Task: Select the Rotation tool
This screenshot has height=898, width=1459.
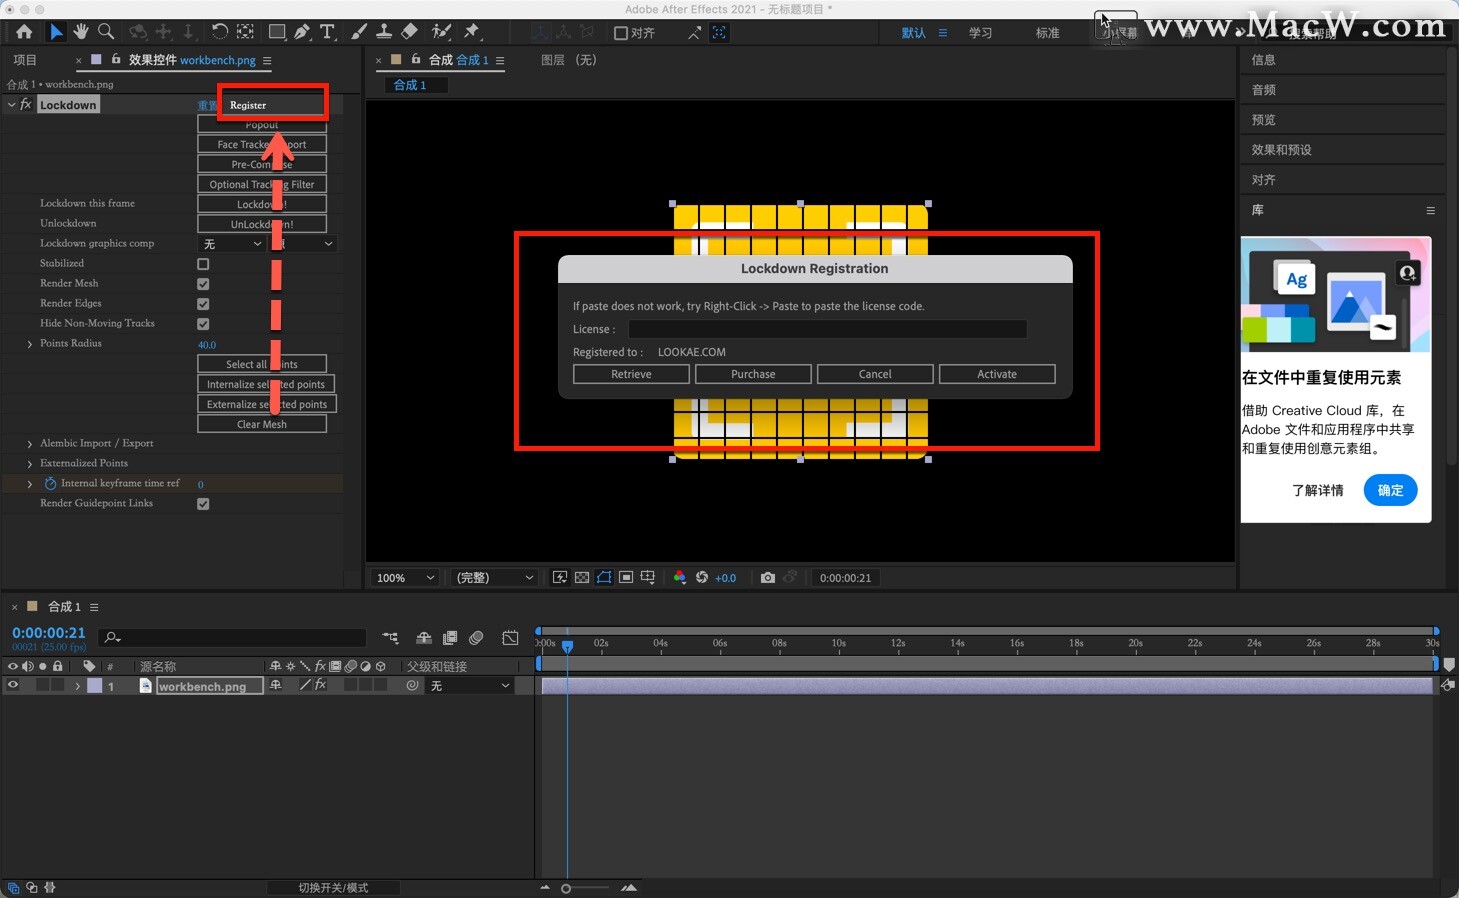Action: pos(220,32)
